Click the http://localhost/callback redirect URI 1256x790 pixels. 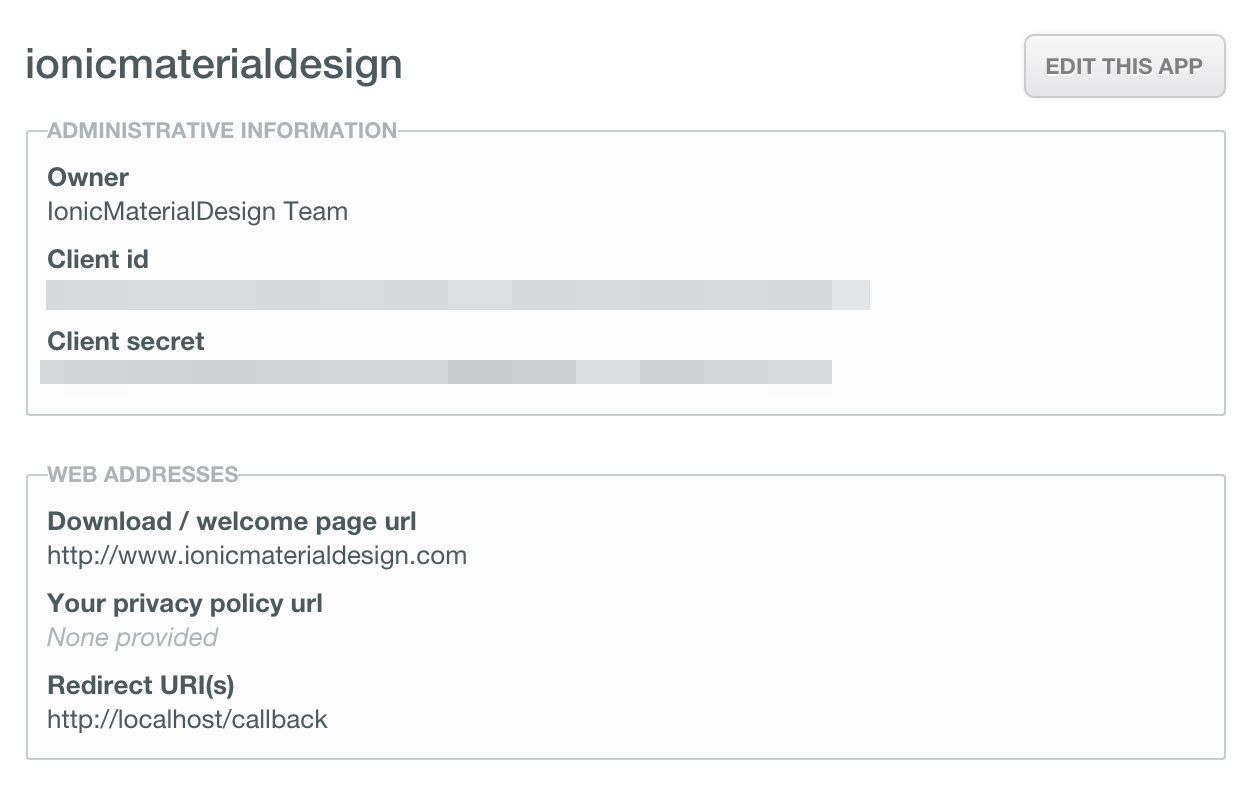point(187,720)
